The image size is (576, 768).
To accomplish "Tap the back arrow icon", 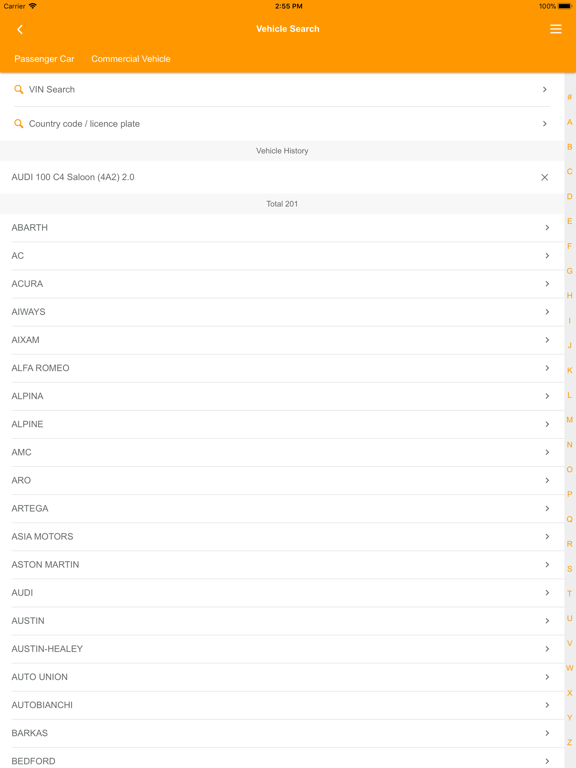I will (20, 29).
